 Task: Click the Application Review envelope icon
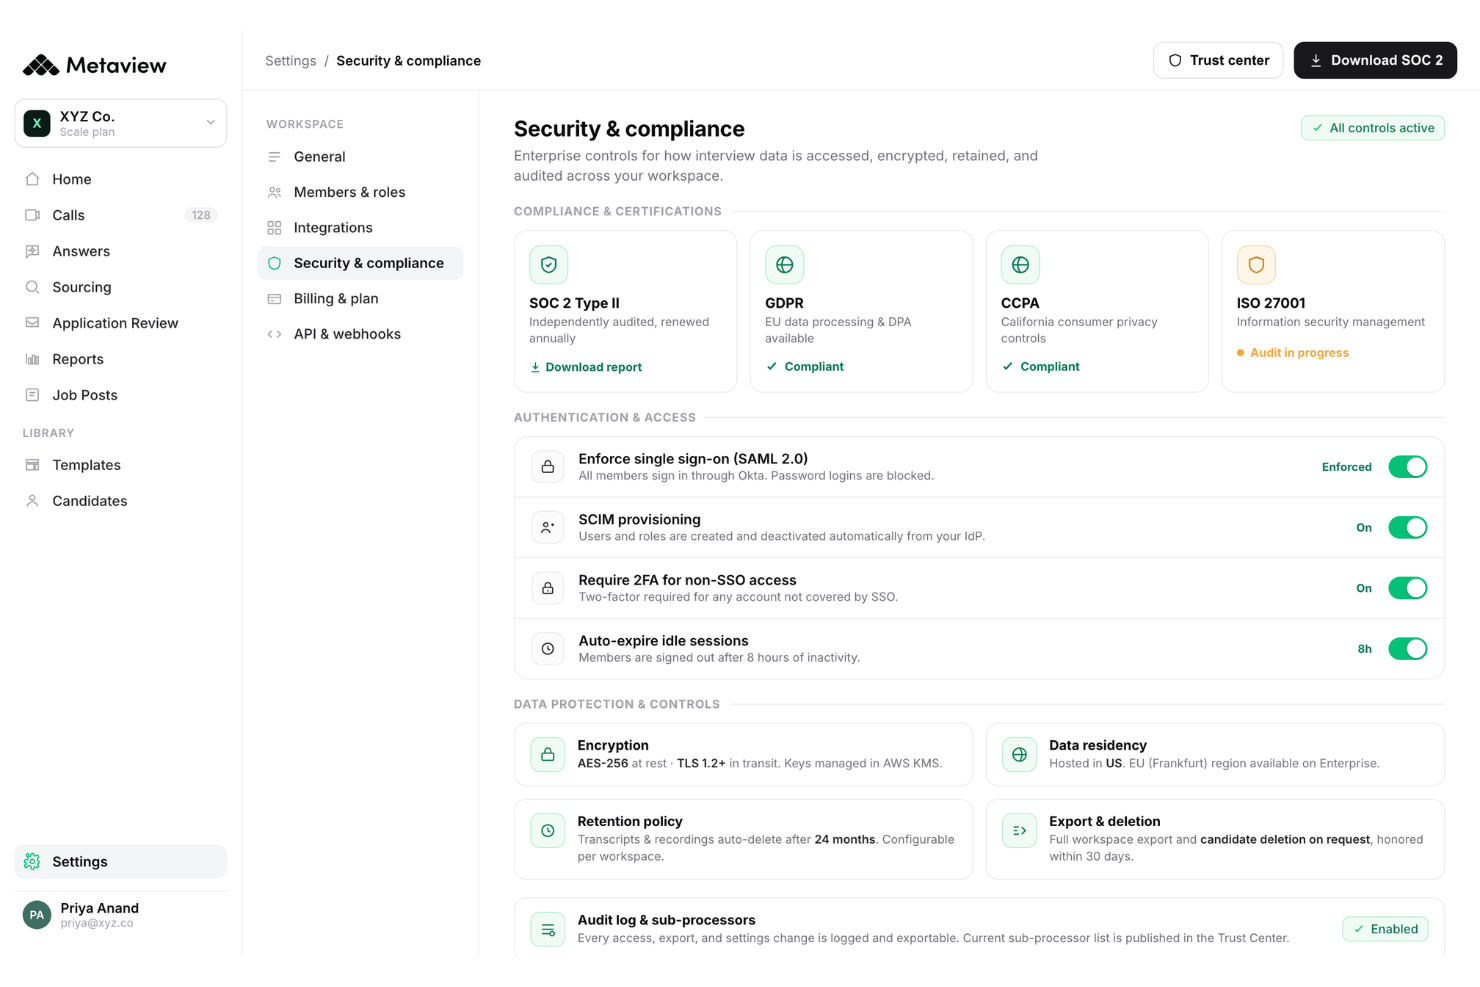32,323
